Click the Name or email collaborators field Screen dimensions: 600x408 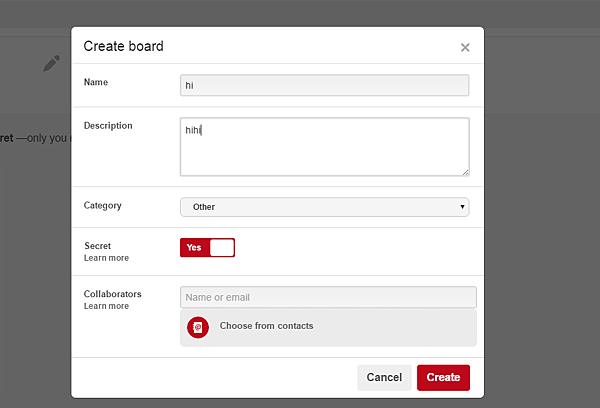coord(328,297)
